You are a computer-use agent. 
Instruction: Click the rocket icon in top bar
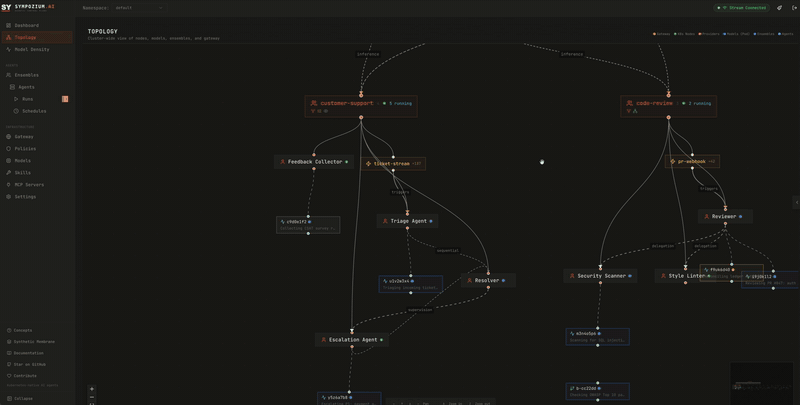(x=780, y=8)
